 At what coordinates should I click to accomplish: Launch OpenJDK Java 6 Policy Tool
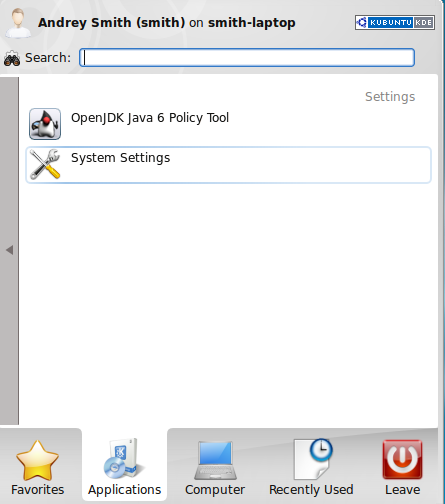coord(229,124)
